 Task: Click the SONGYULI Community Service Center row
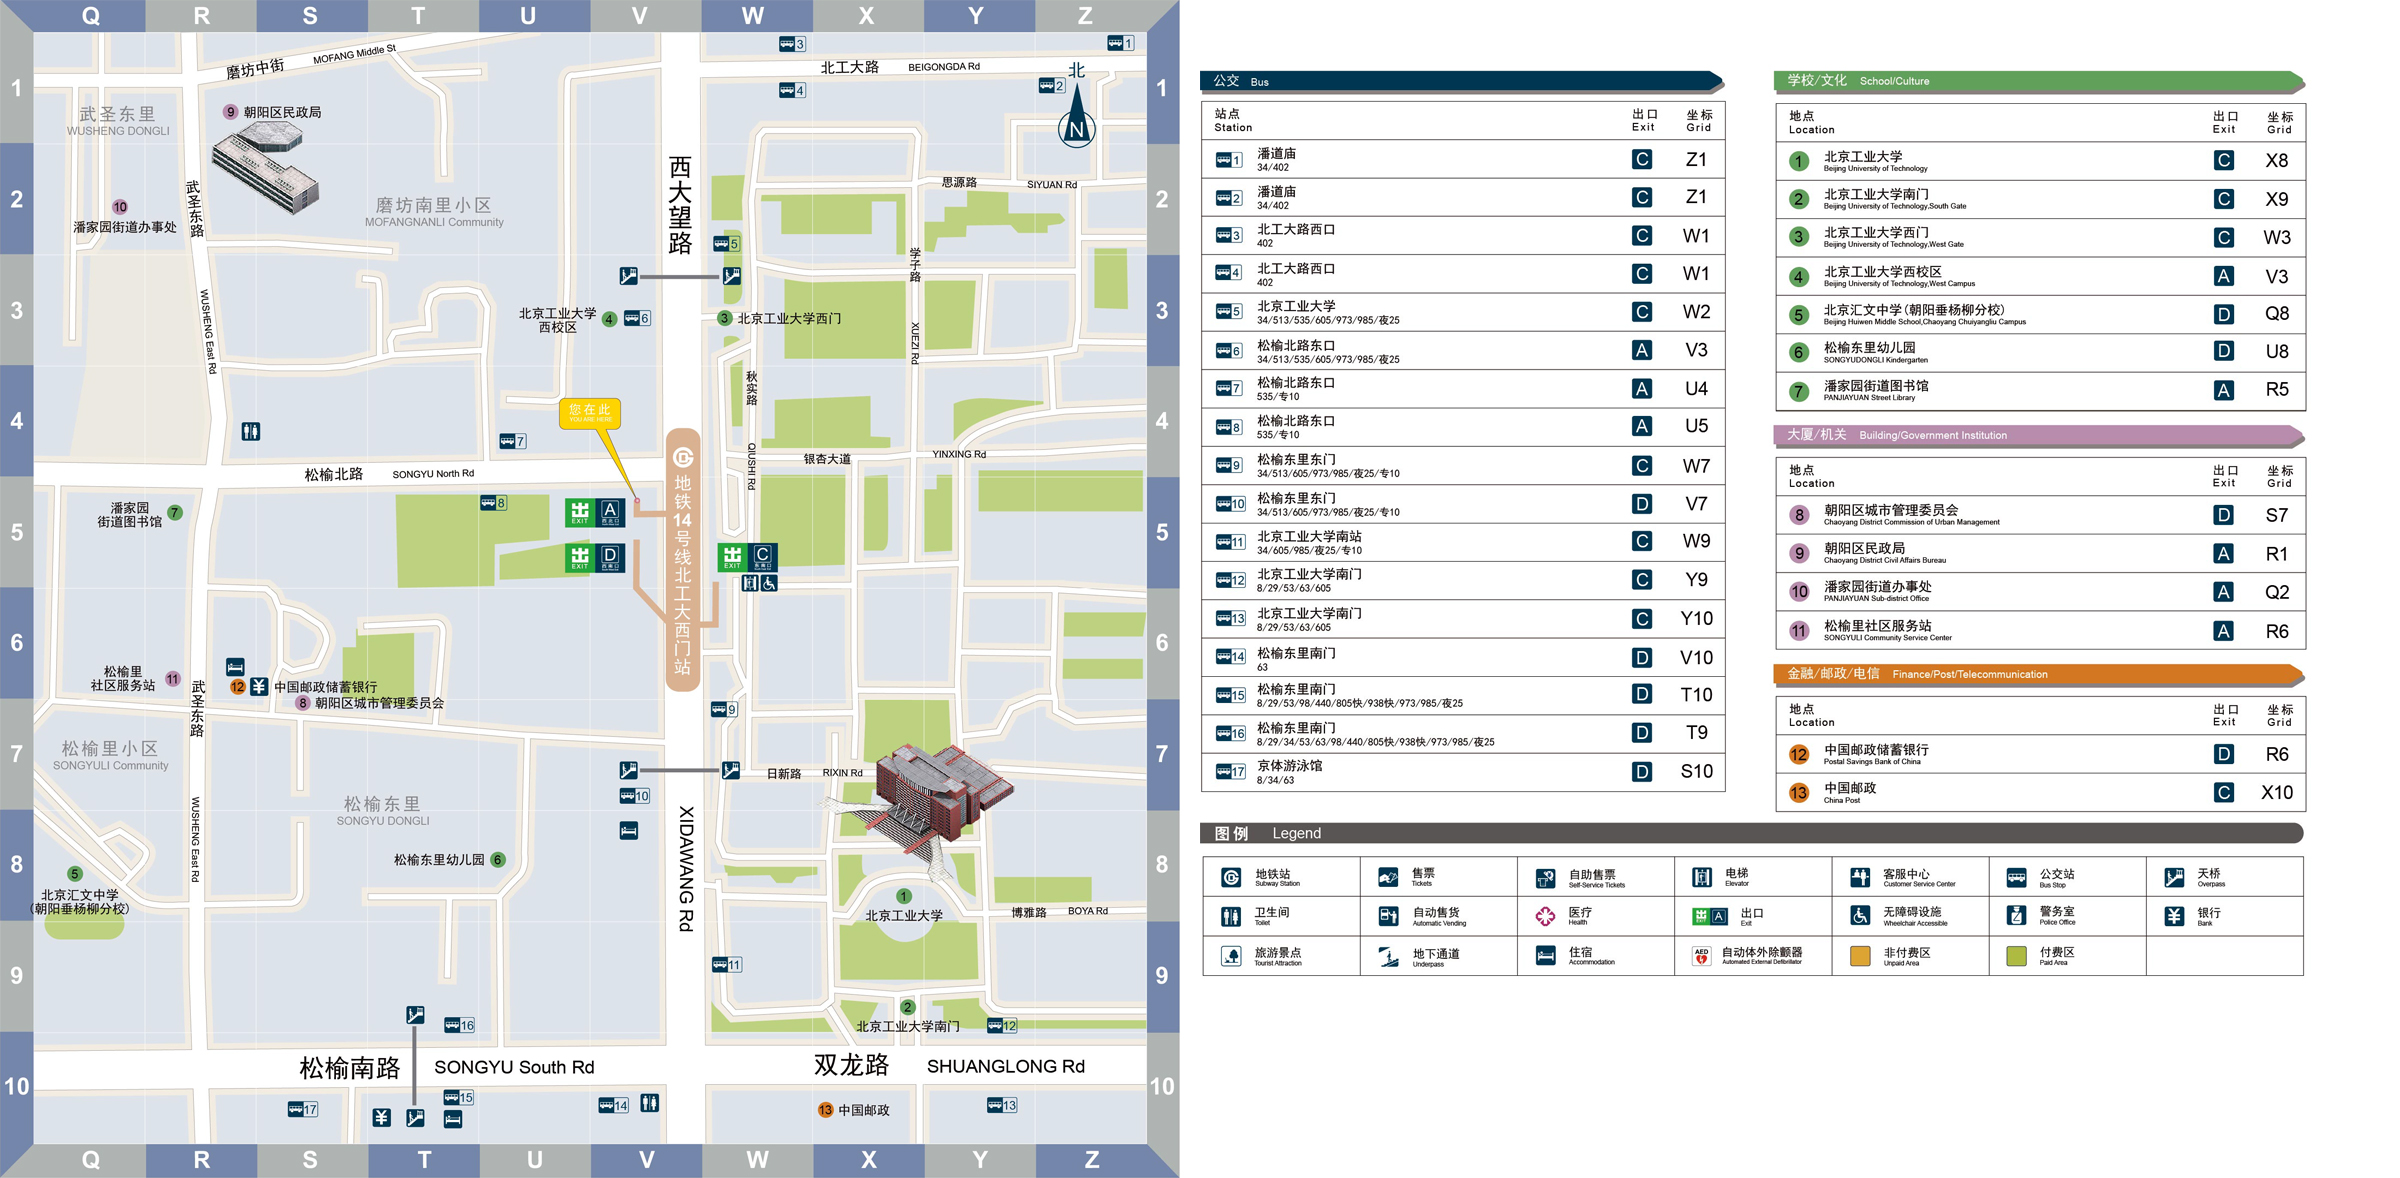coord(2041,631)
